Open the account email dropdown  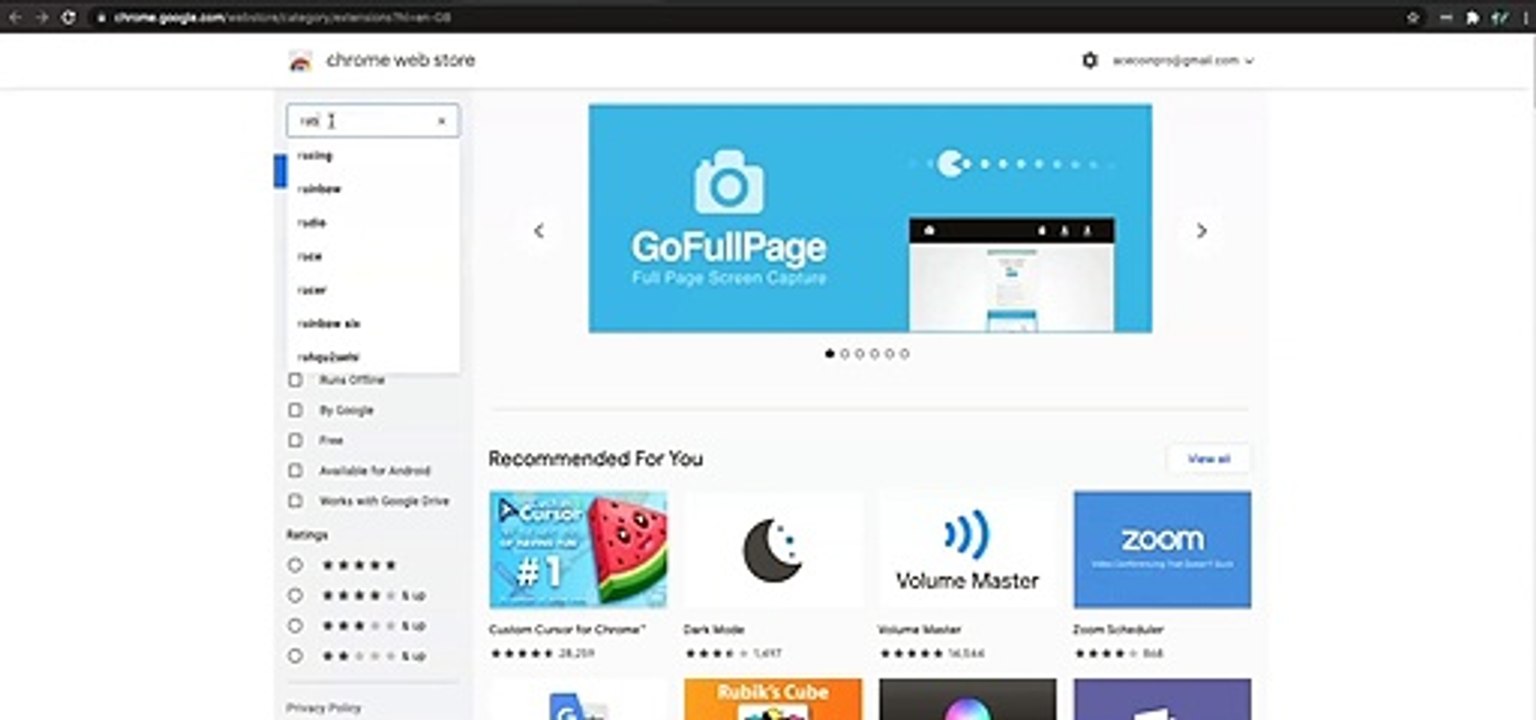[1183, 60]
